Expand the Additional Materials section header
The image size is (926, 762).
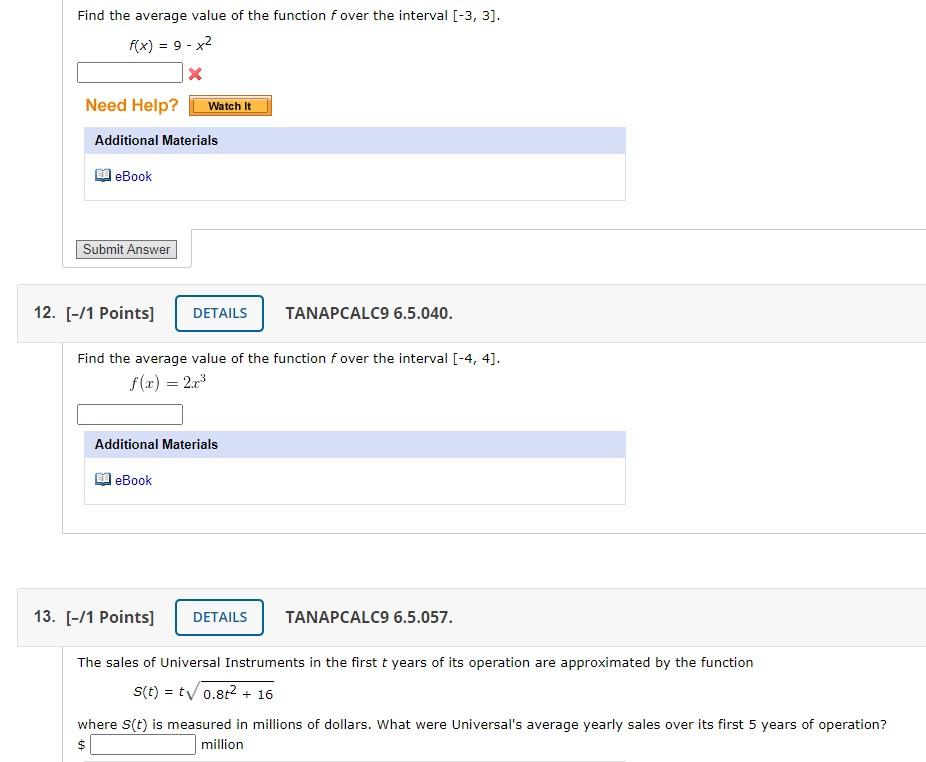(x=155, y=140)
